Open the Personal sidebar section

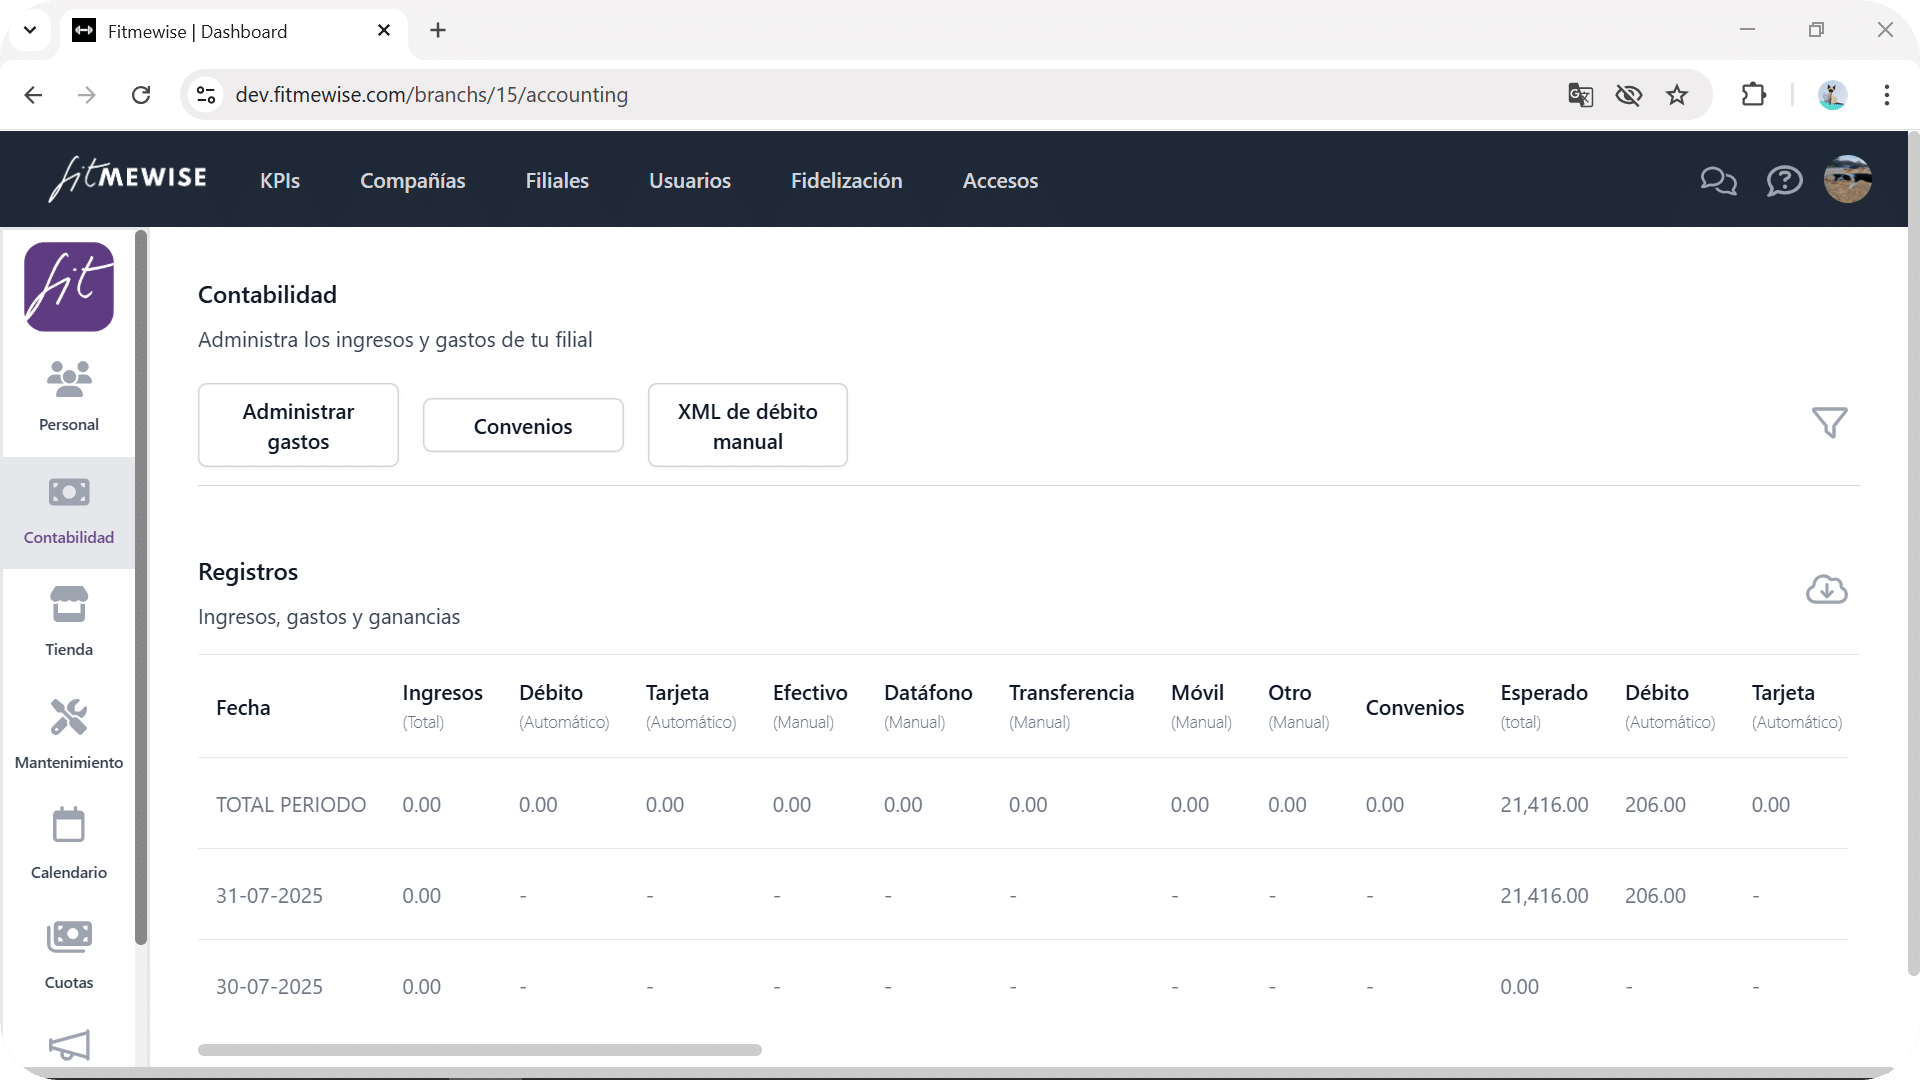(69, 396)
